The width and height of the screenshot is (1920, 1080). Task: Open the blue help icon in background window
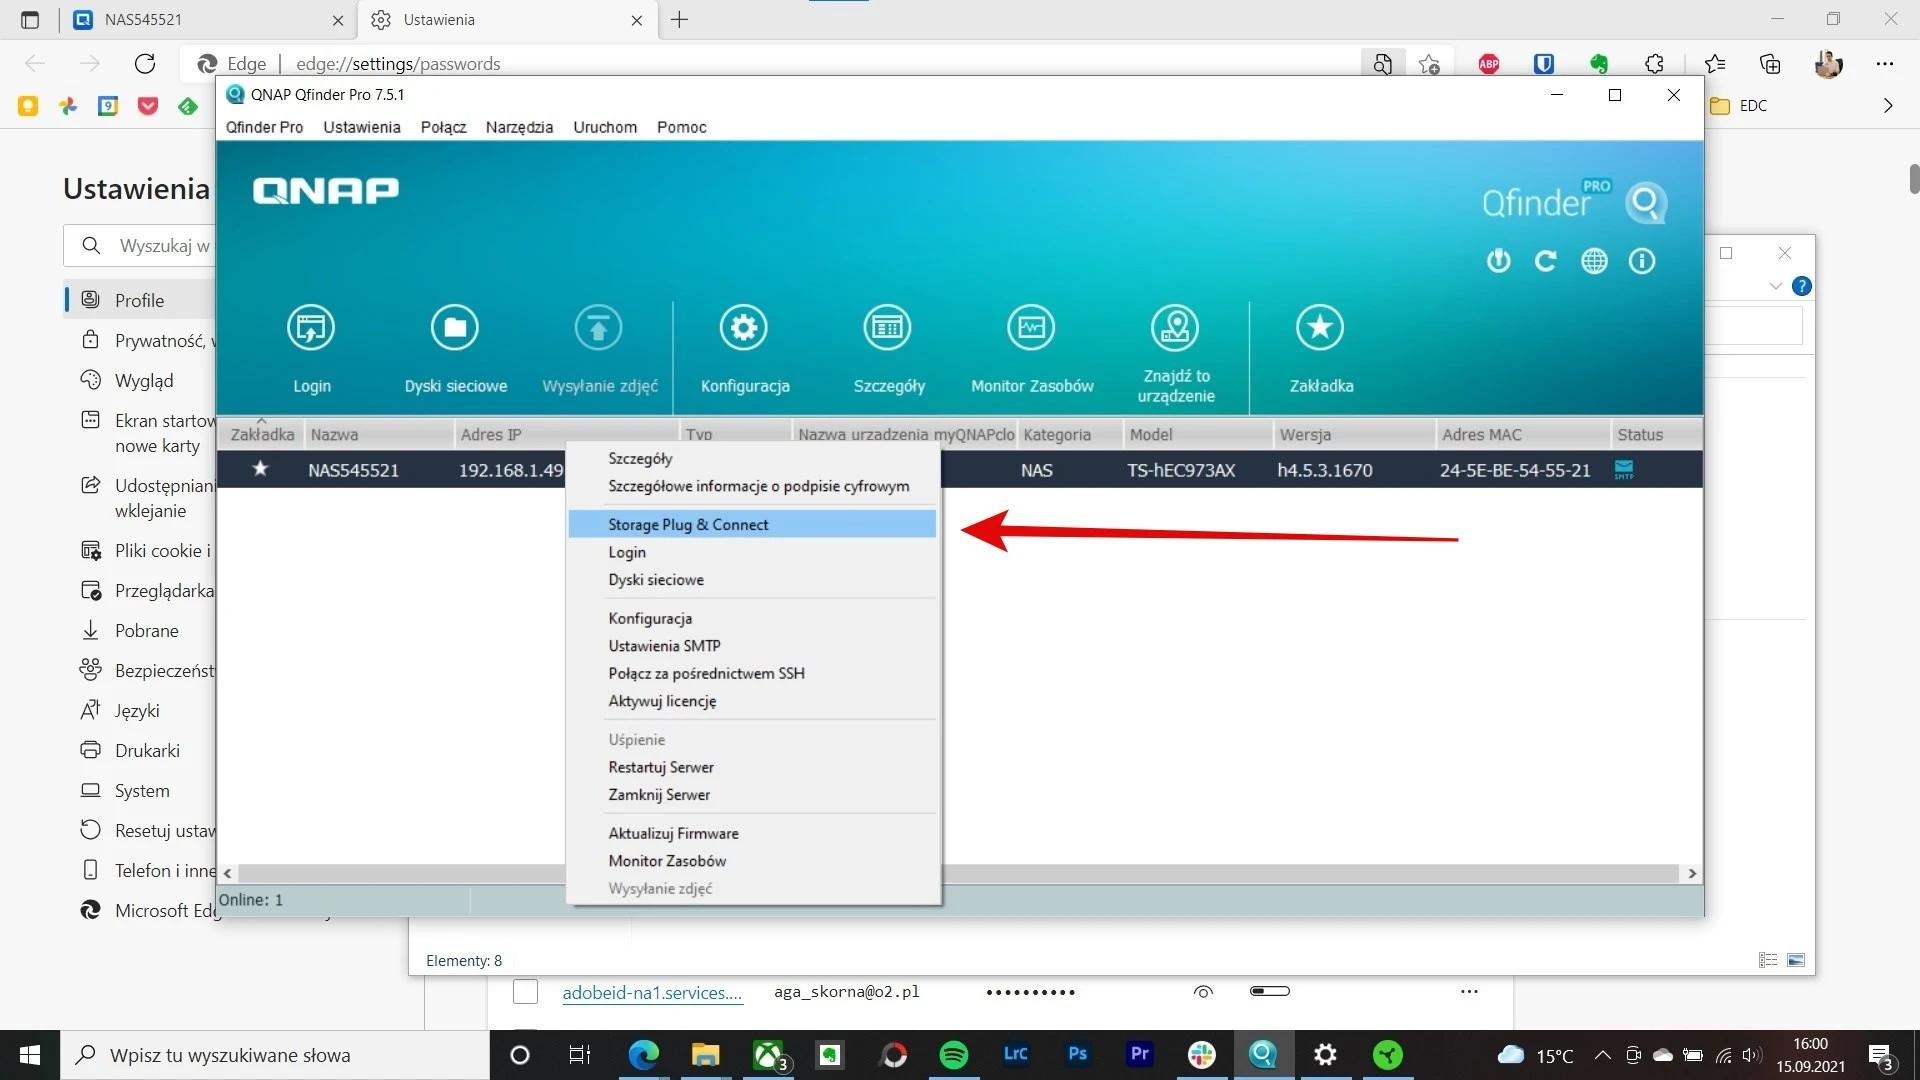1802,286
